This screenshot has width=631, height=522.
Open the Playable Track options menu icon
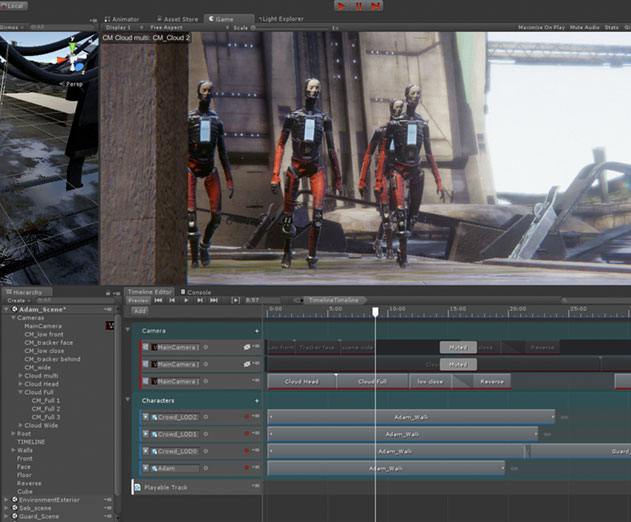(256, 486)
